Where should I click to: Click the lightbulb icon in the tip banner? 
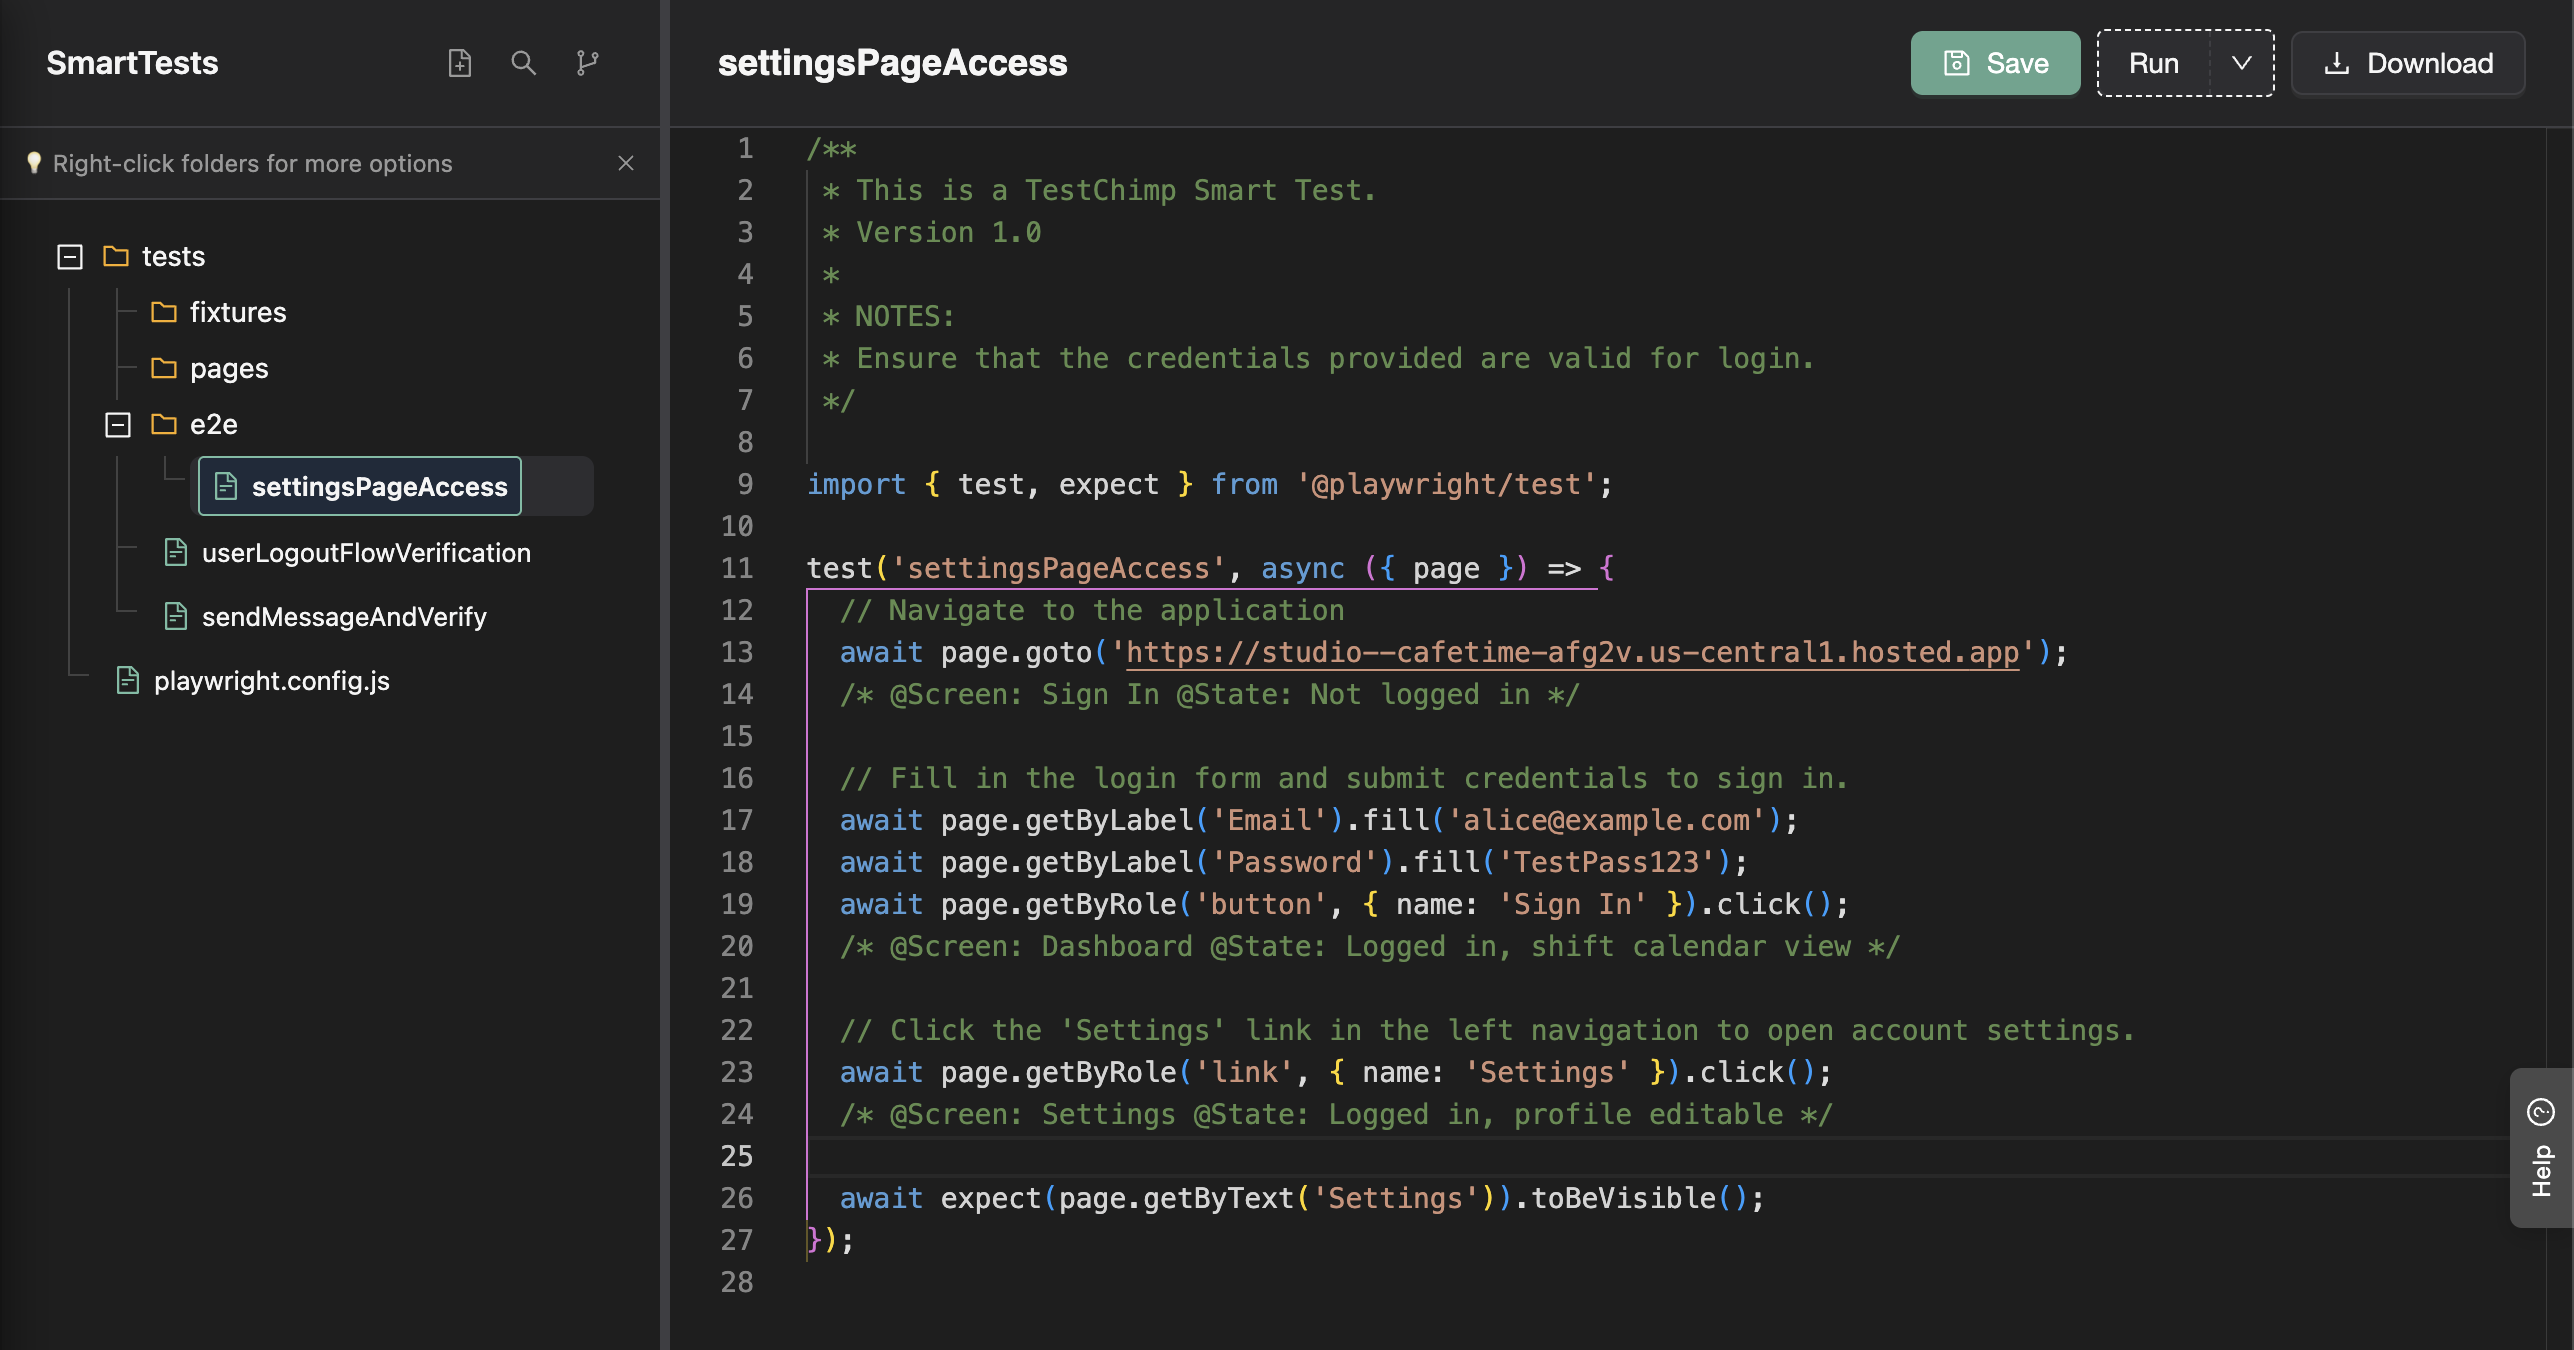click(36, 163)
